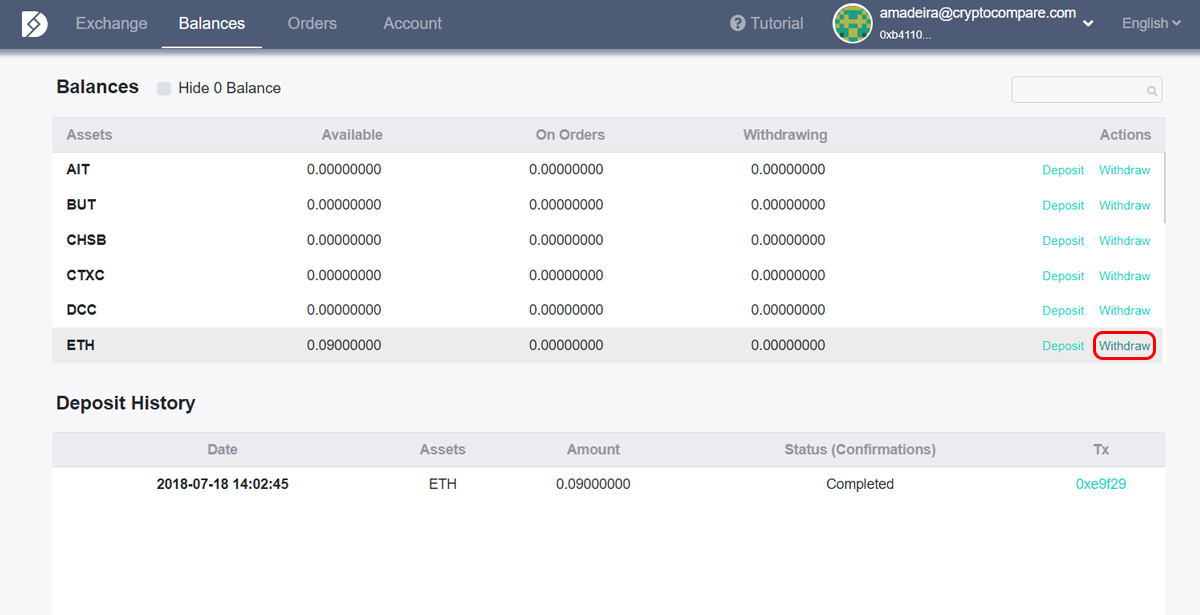Screen dimensions: 1200x615
Task: Click Deposit for BUT
Action: point(1063,205)
